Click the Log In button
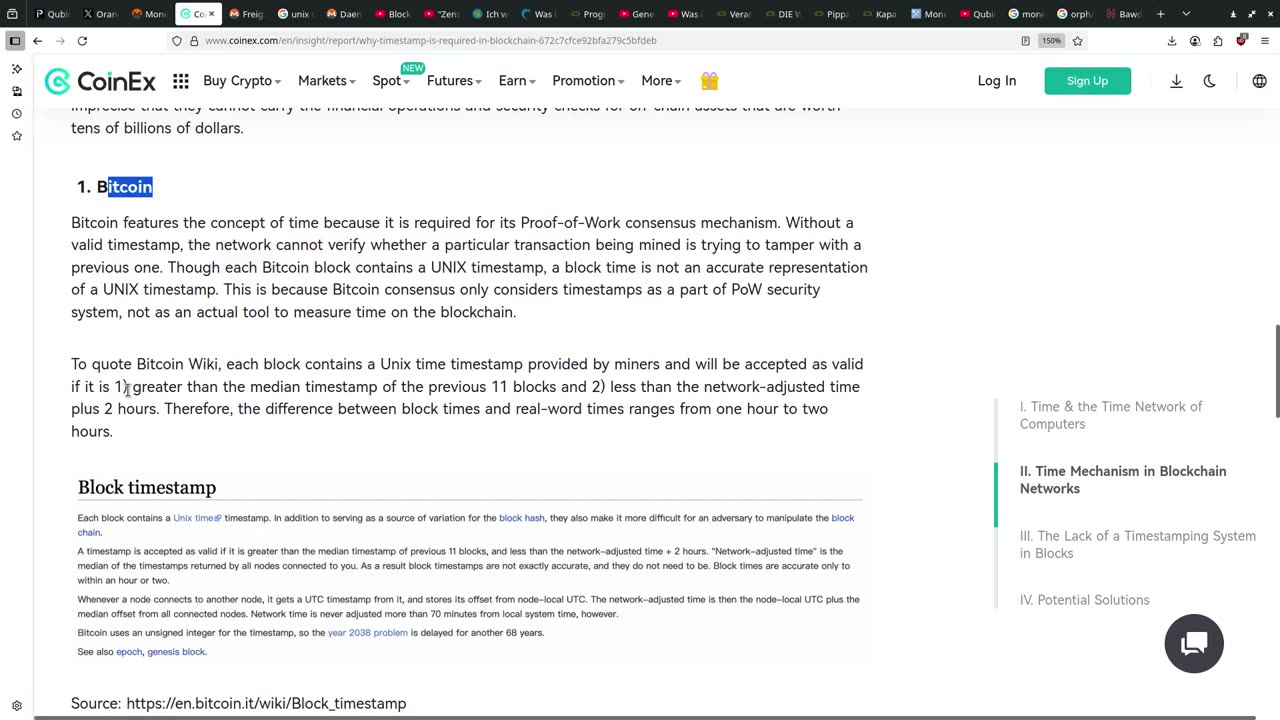This screenshot has width=1280, height=720. click(997, 81)
